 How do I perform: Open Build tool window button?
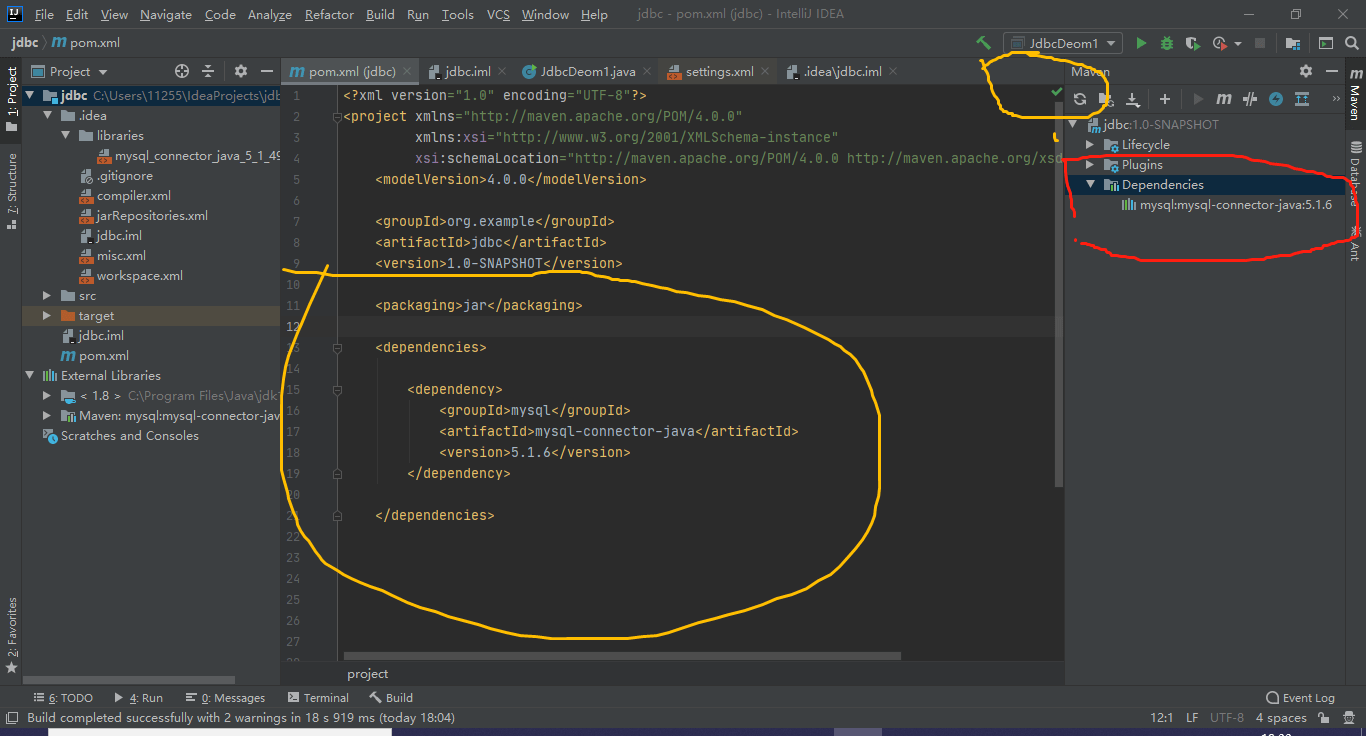391,698
